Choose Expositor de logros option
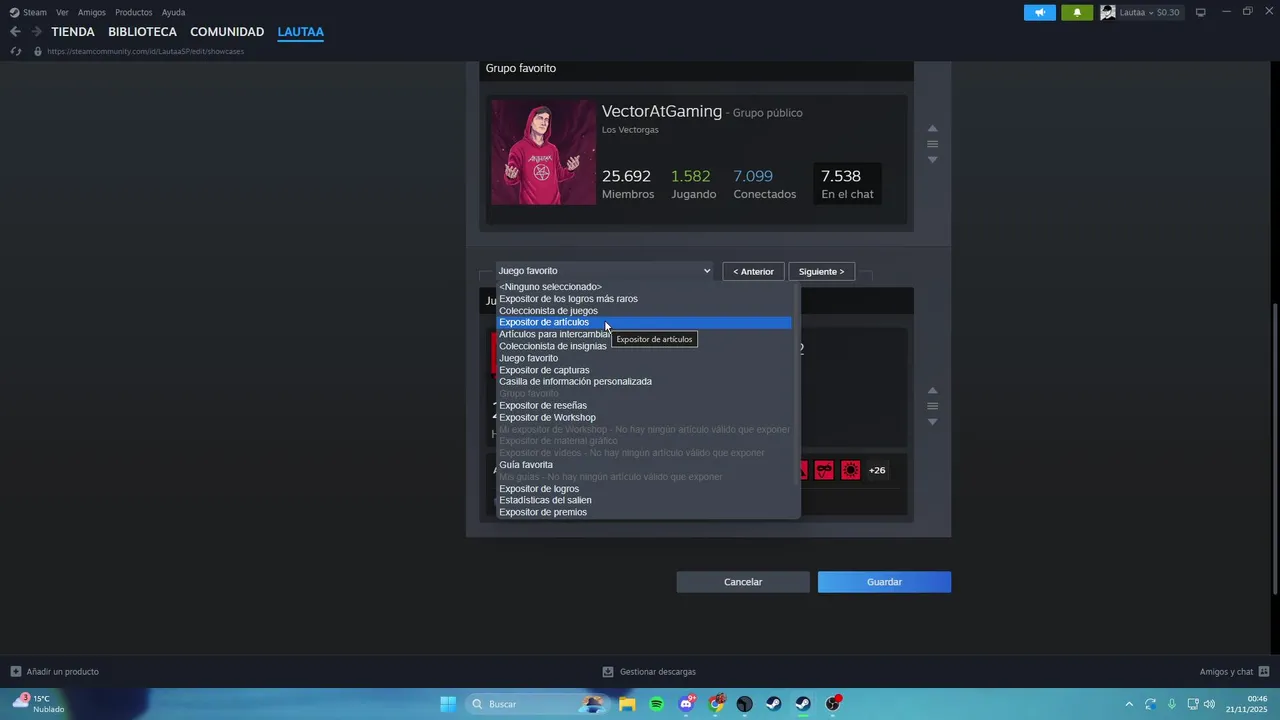The height and width of the screenshot is (720, 1280). pyautogui.click(x=644, y=489)
